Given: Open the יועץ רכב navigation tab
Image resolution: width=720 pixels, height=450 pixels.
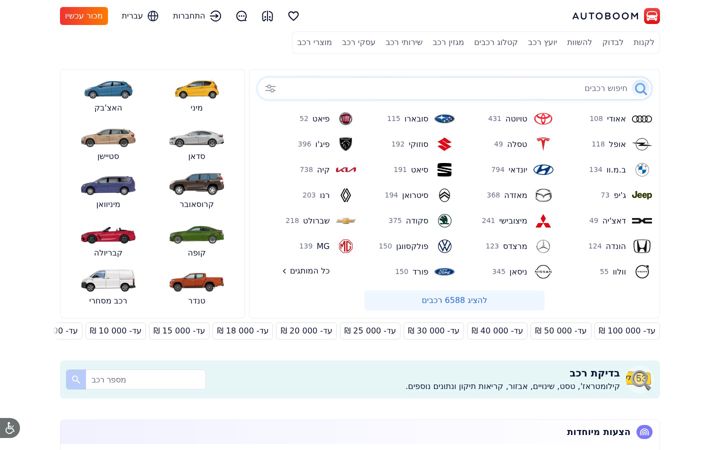Looking at the screenshot, I should pos(542,42).
